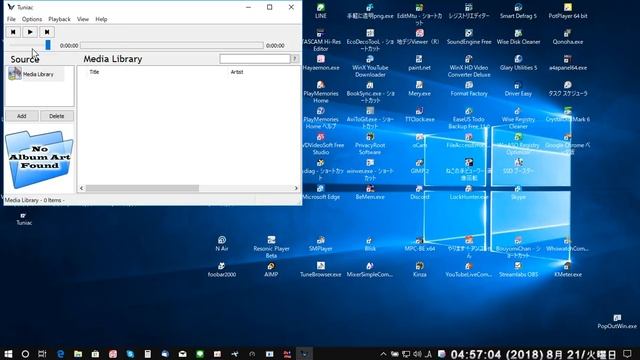Select the Driver Easy desktop icon
The image size is (640, 360).
(518, 89)
